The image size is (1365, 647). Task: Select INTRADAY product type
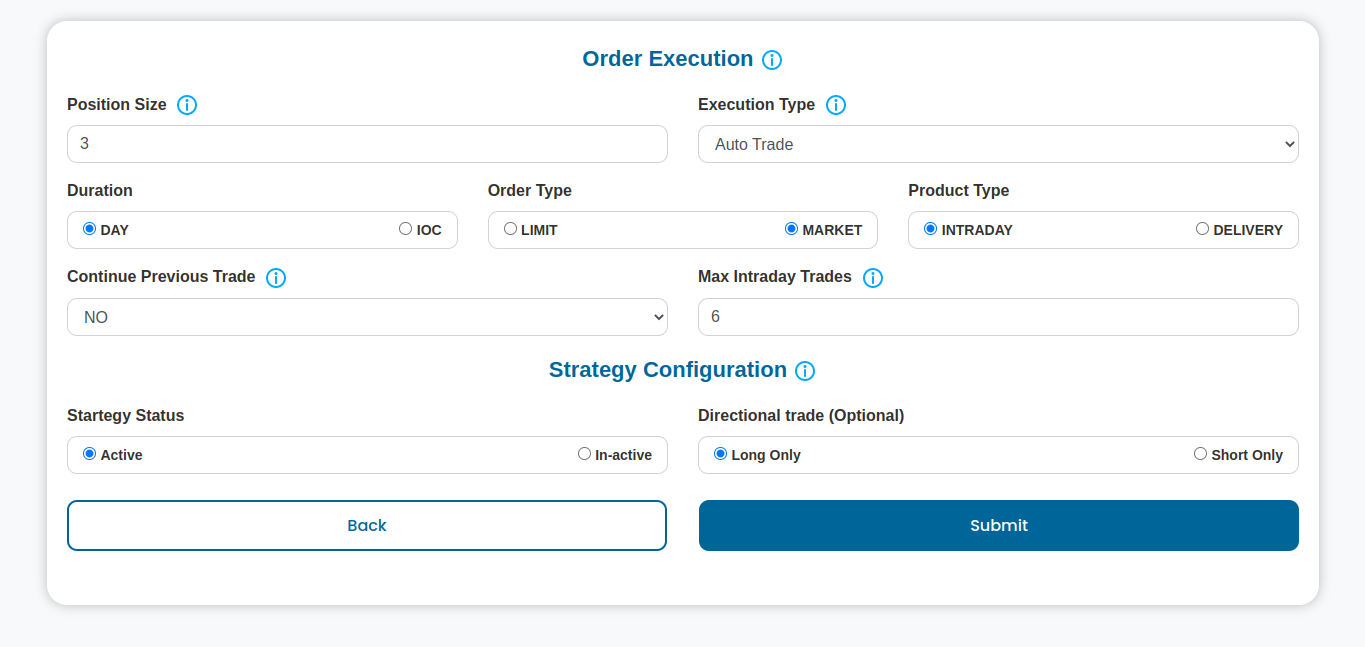pyautogui.click(x=930, y=229)
